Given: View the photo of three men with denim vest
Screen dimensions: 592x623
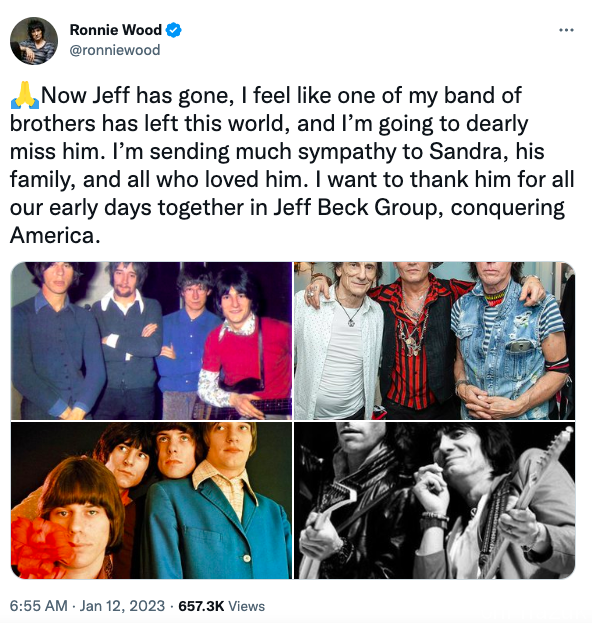Looking at the screenshot, I should pos(434,341).
